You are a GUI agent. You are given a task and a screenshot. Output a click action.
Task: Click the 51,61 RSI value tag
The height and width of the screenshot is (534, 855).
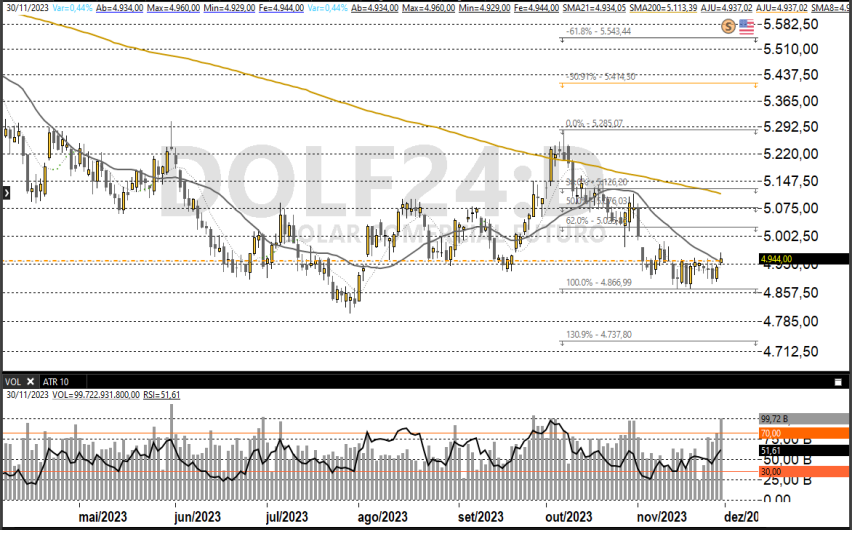pos(772,452)
